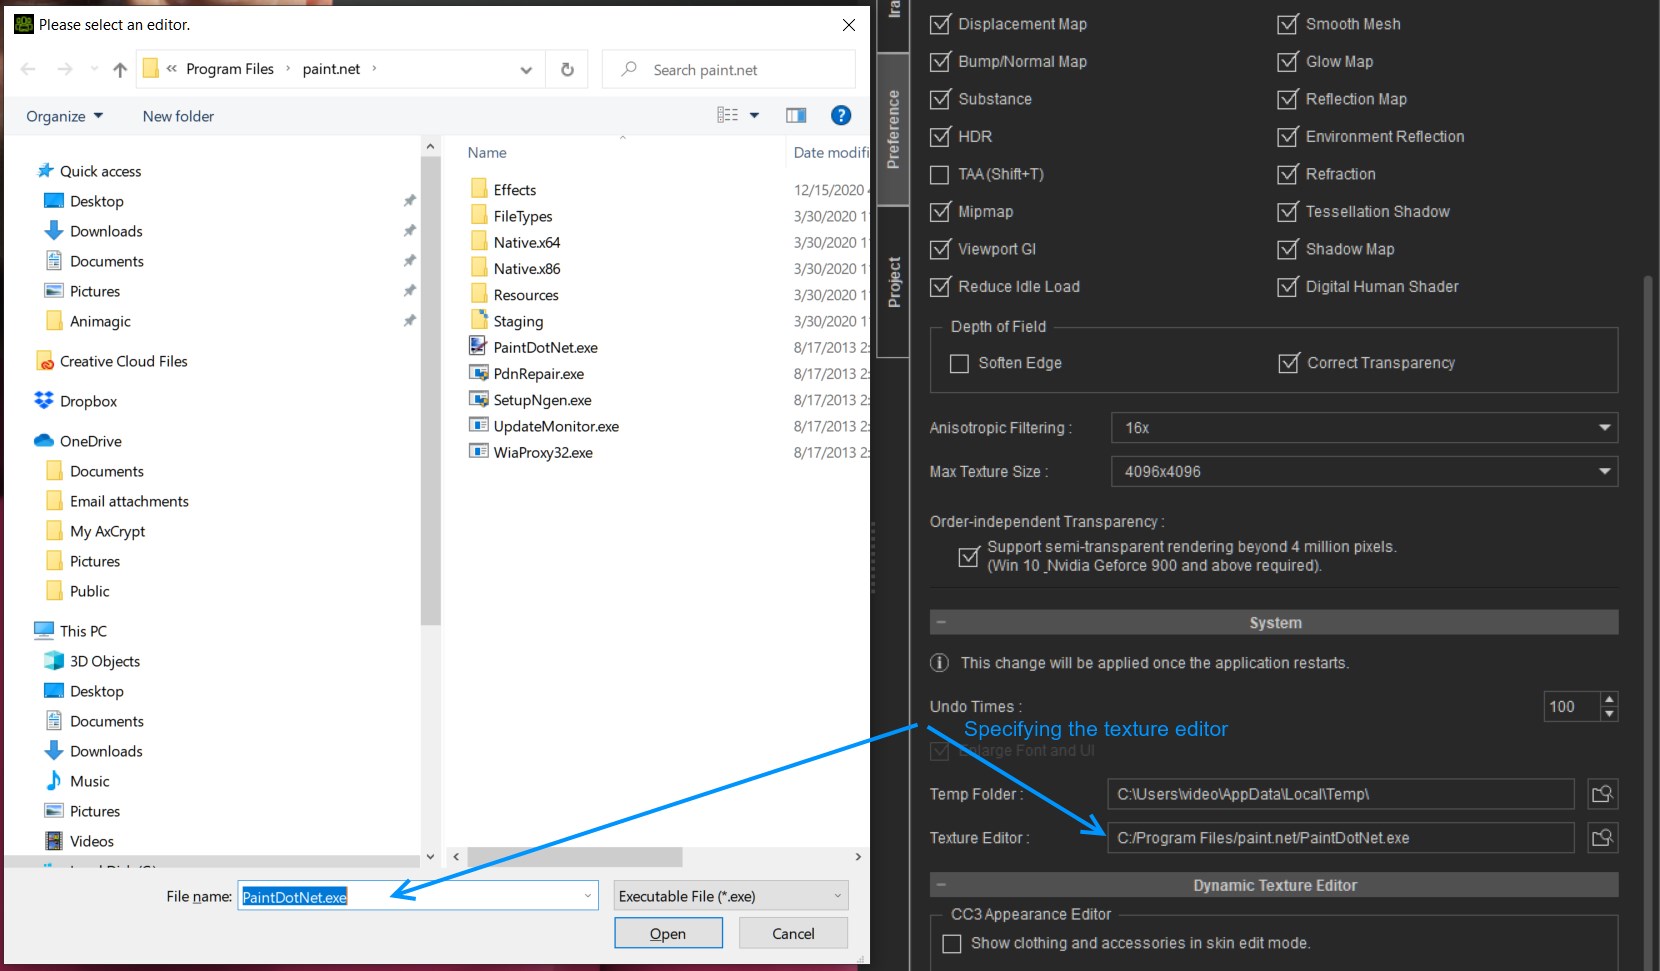Navigate back in file dialog

click(28, 69)
